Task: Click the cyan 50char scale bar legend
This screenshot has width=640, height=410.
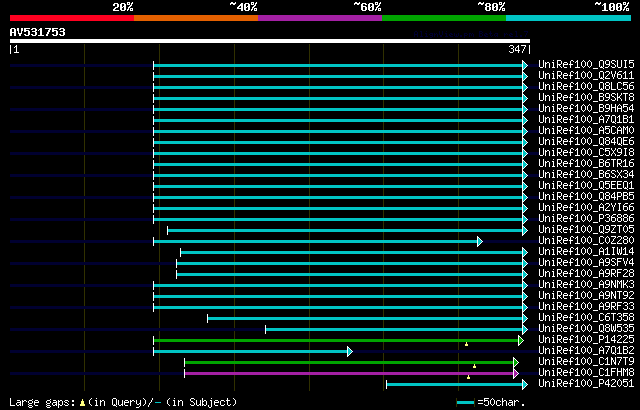Action: [x=466, y=403]
